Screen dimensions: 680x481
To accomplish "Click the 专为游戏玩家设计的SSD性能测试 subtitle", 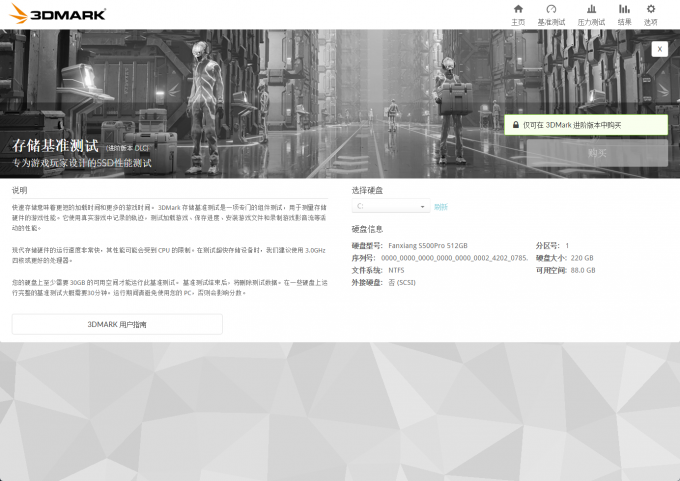I will [82, 163].
